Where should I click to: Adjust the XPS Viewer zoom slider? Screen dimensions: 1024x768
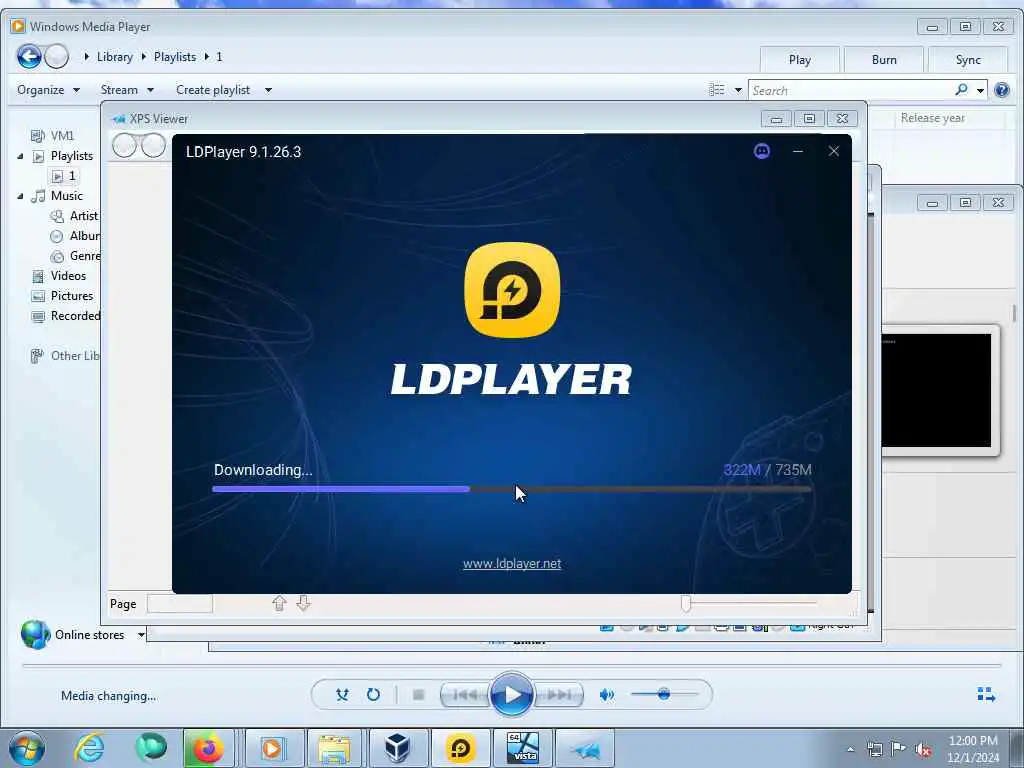[x=686, y=603]
